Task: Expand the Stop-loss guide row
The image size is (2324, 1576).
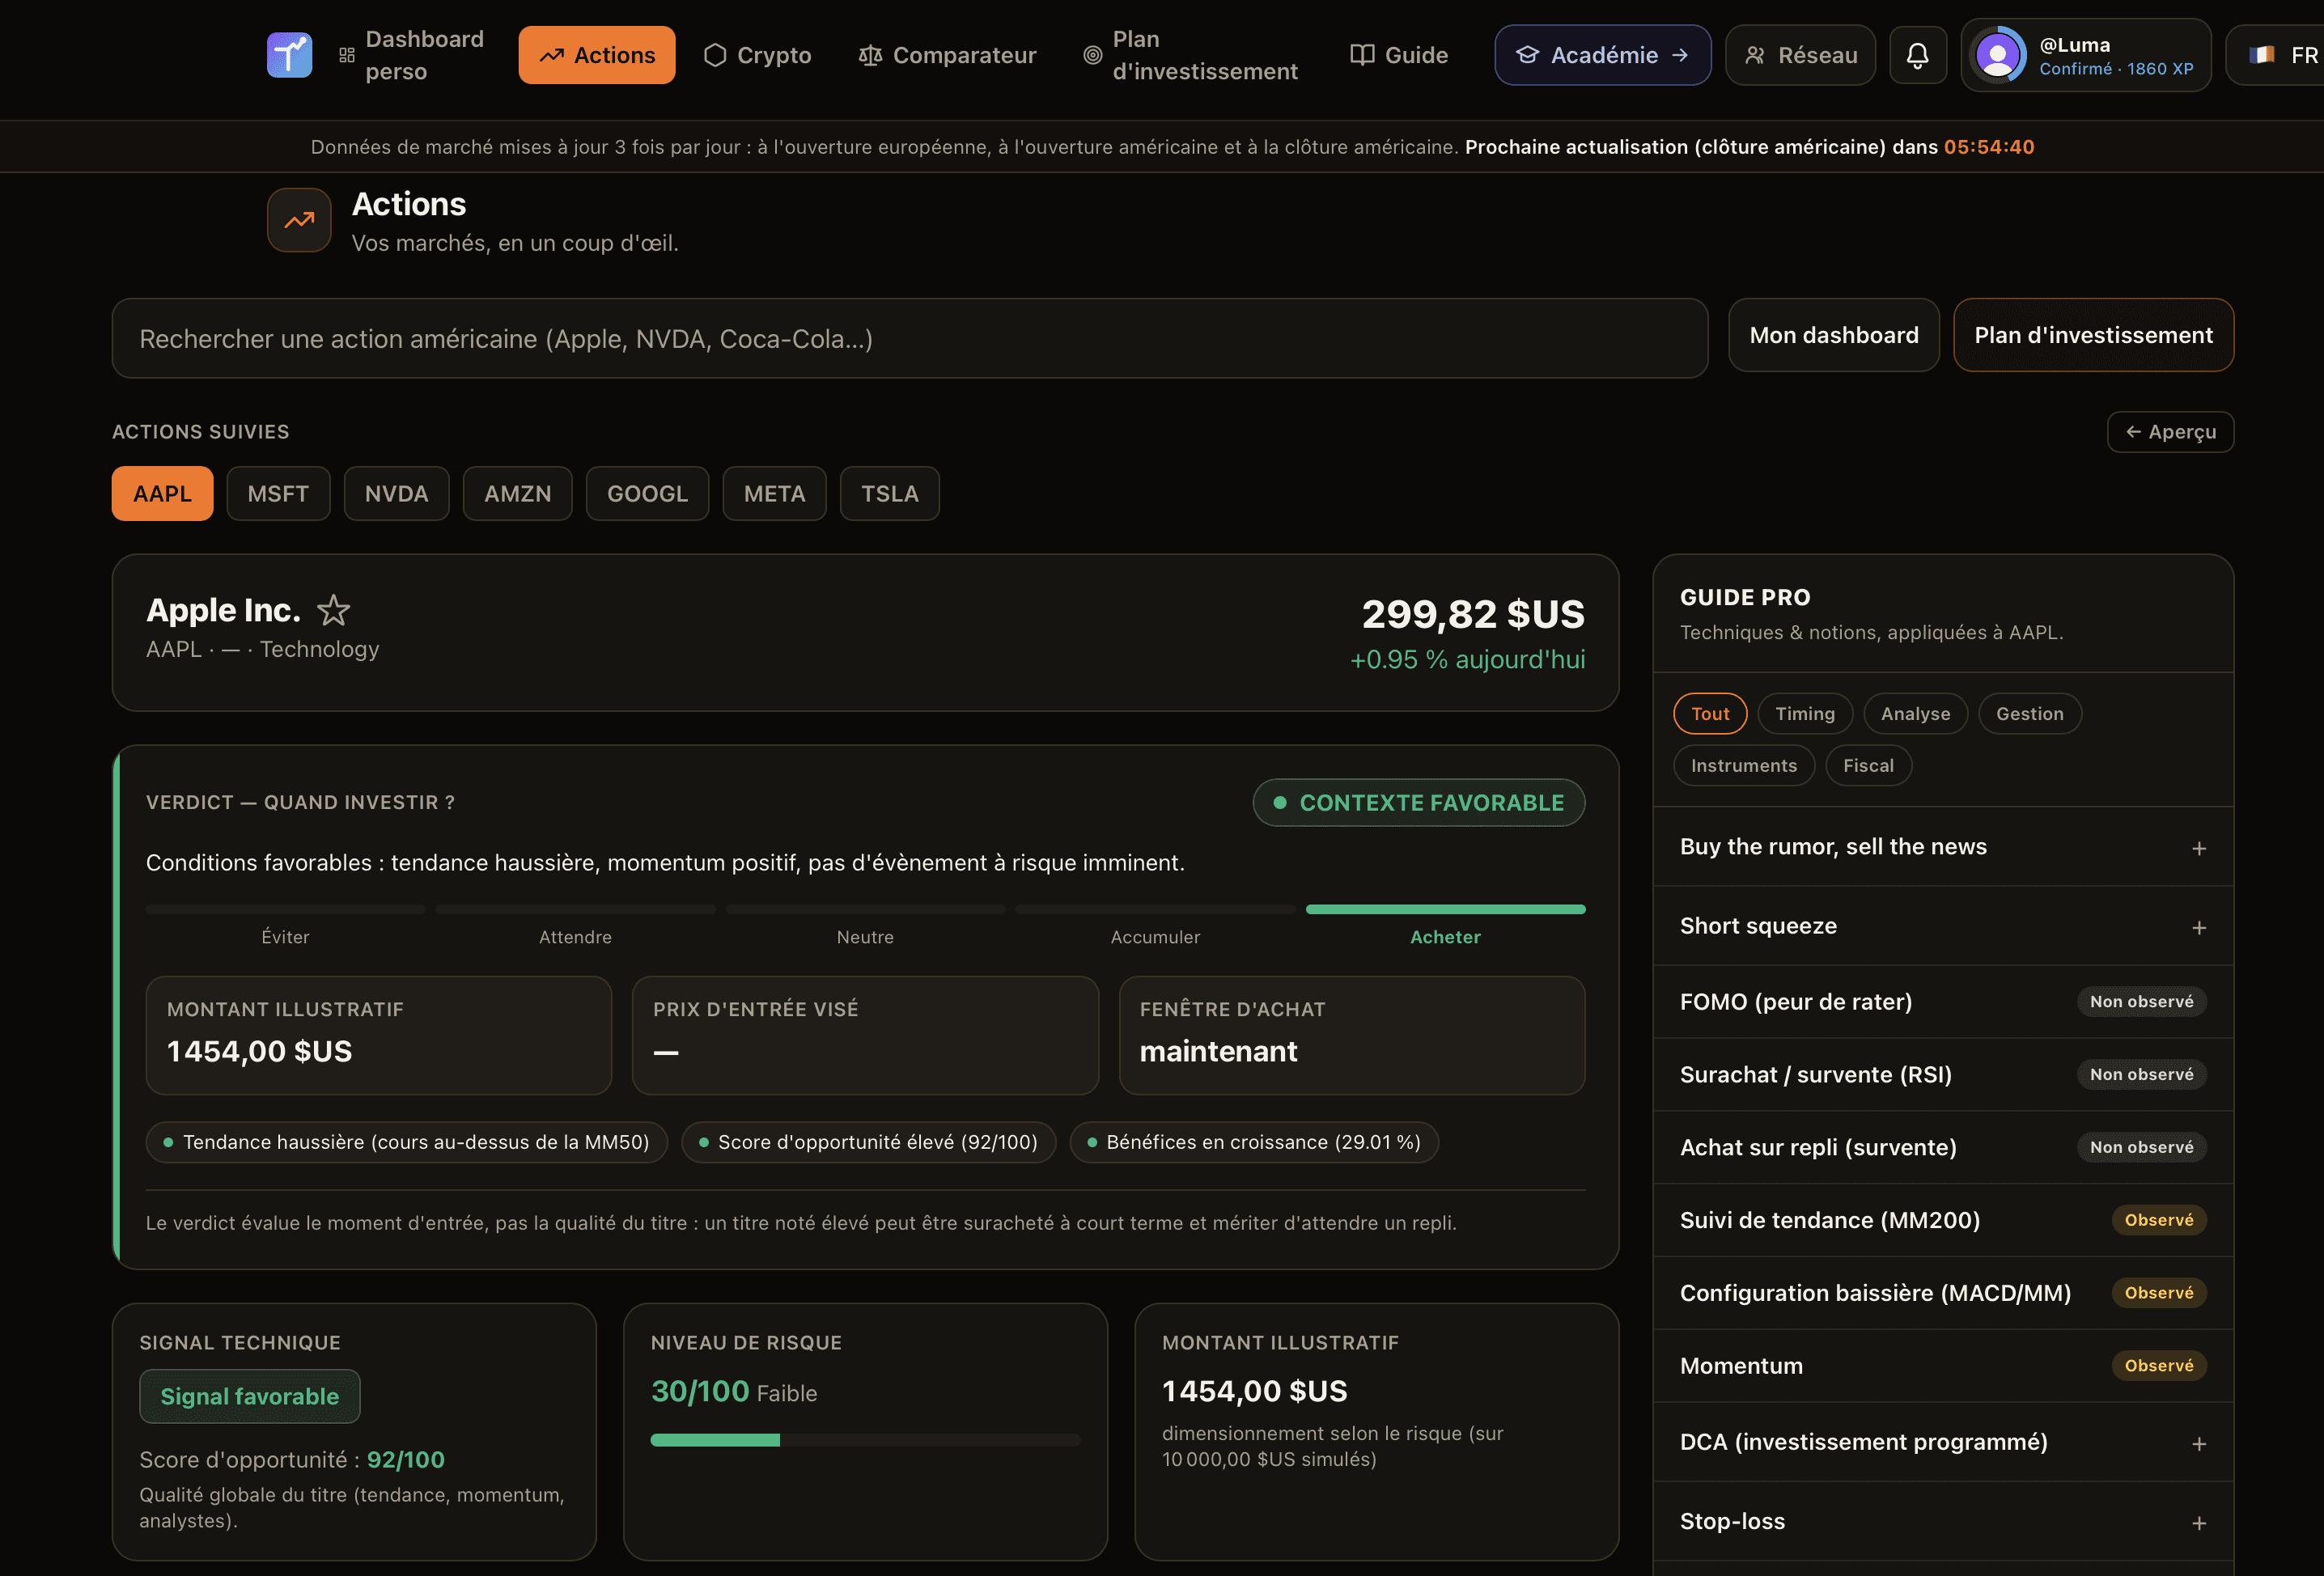Action: (x=1943, y=1521)
